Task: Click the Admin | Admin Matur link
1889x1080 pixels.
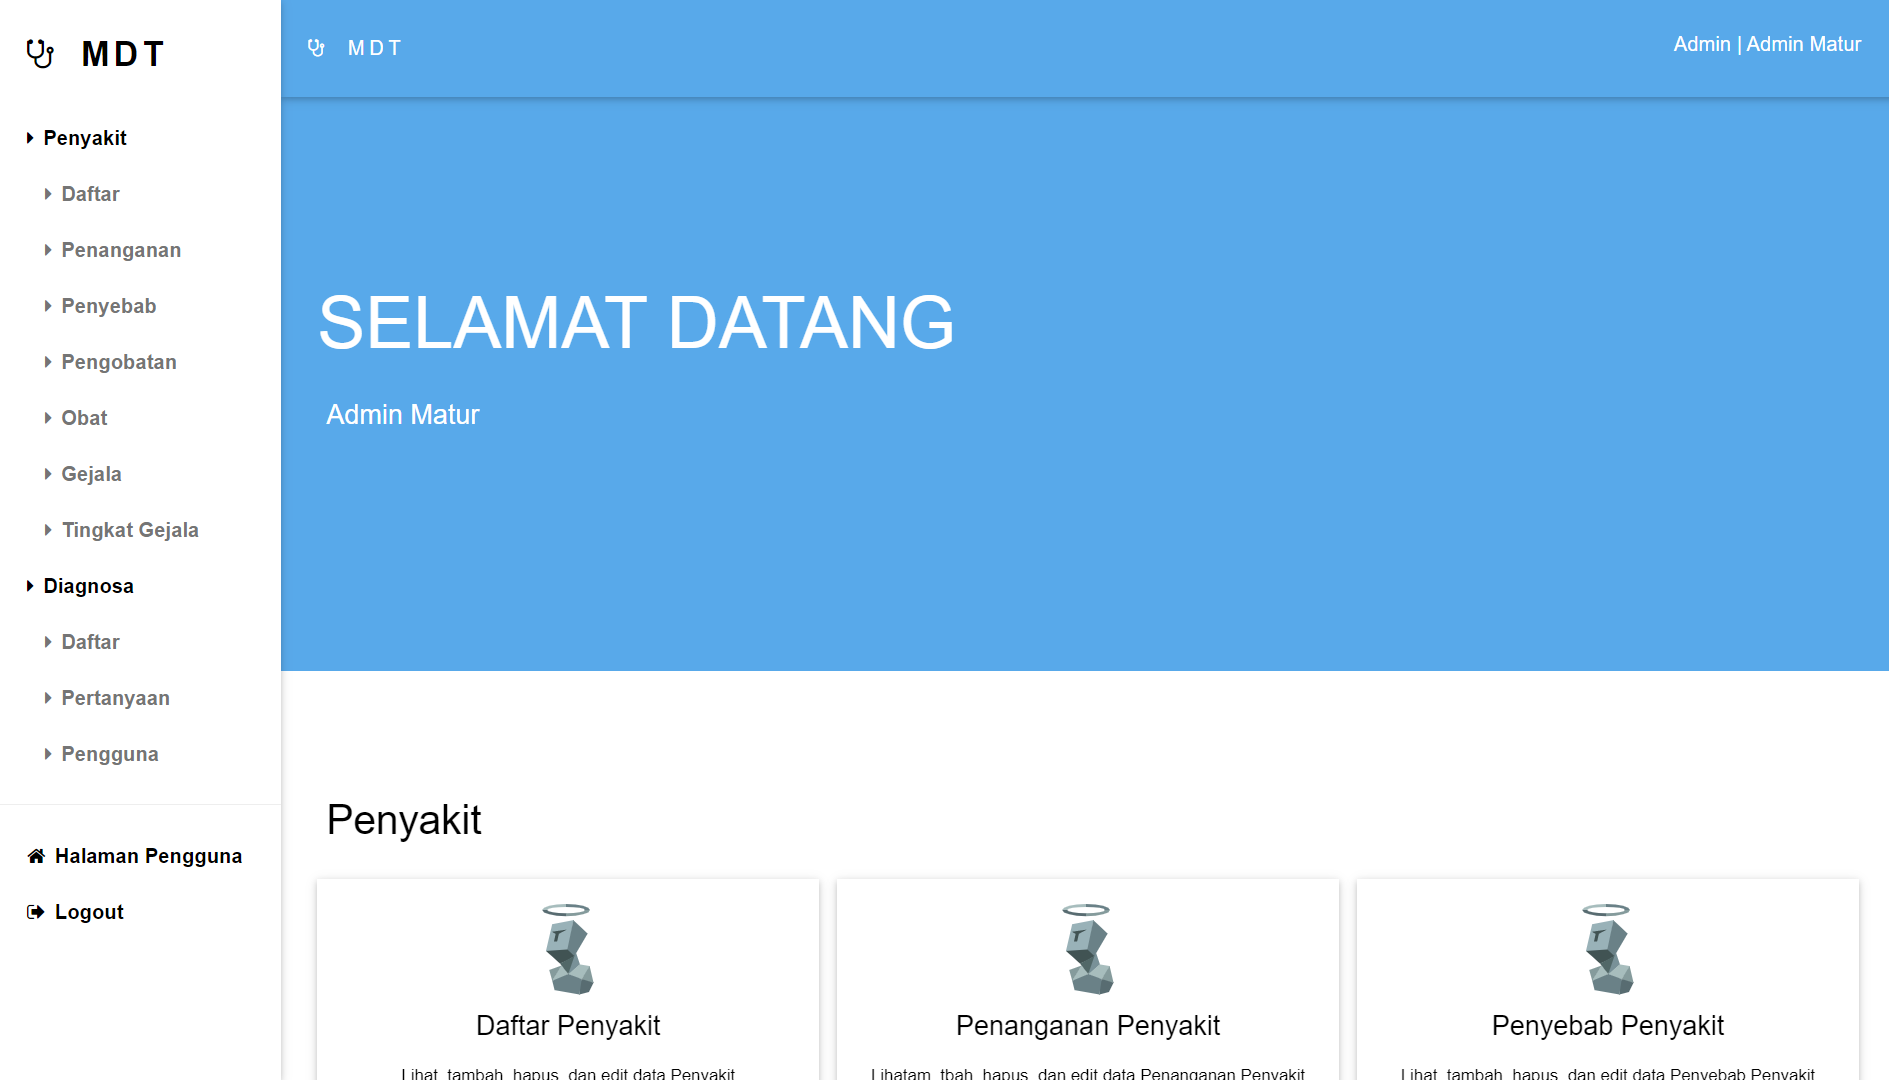Action: tap(1767, 45)
